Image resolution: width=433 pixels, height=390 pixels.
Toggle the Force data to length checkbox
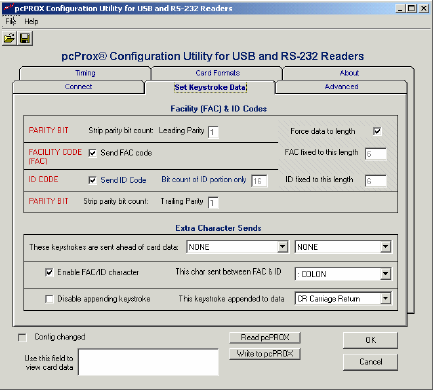point(377,131)
